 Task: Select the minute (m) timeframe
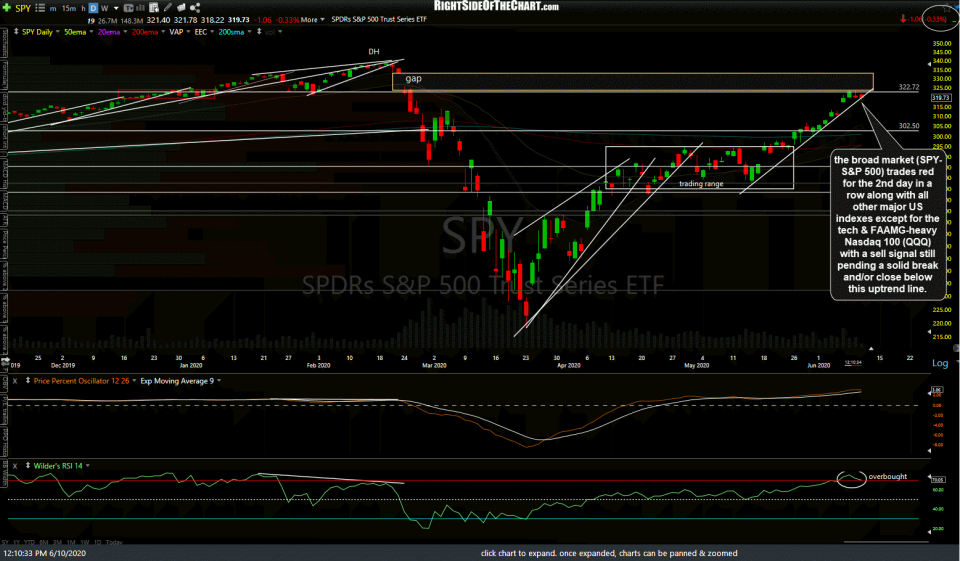tap(53, 9)
